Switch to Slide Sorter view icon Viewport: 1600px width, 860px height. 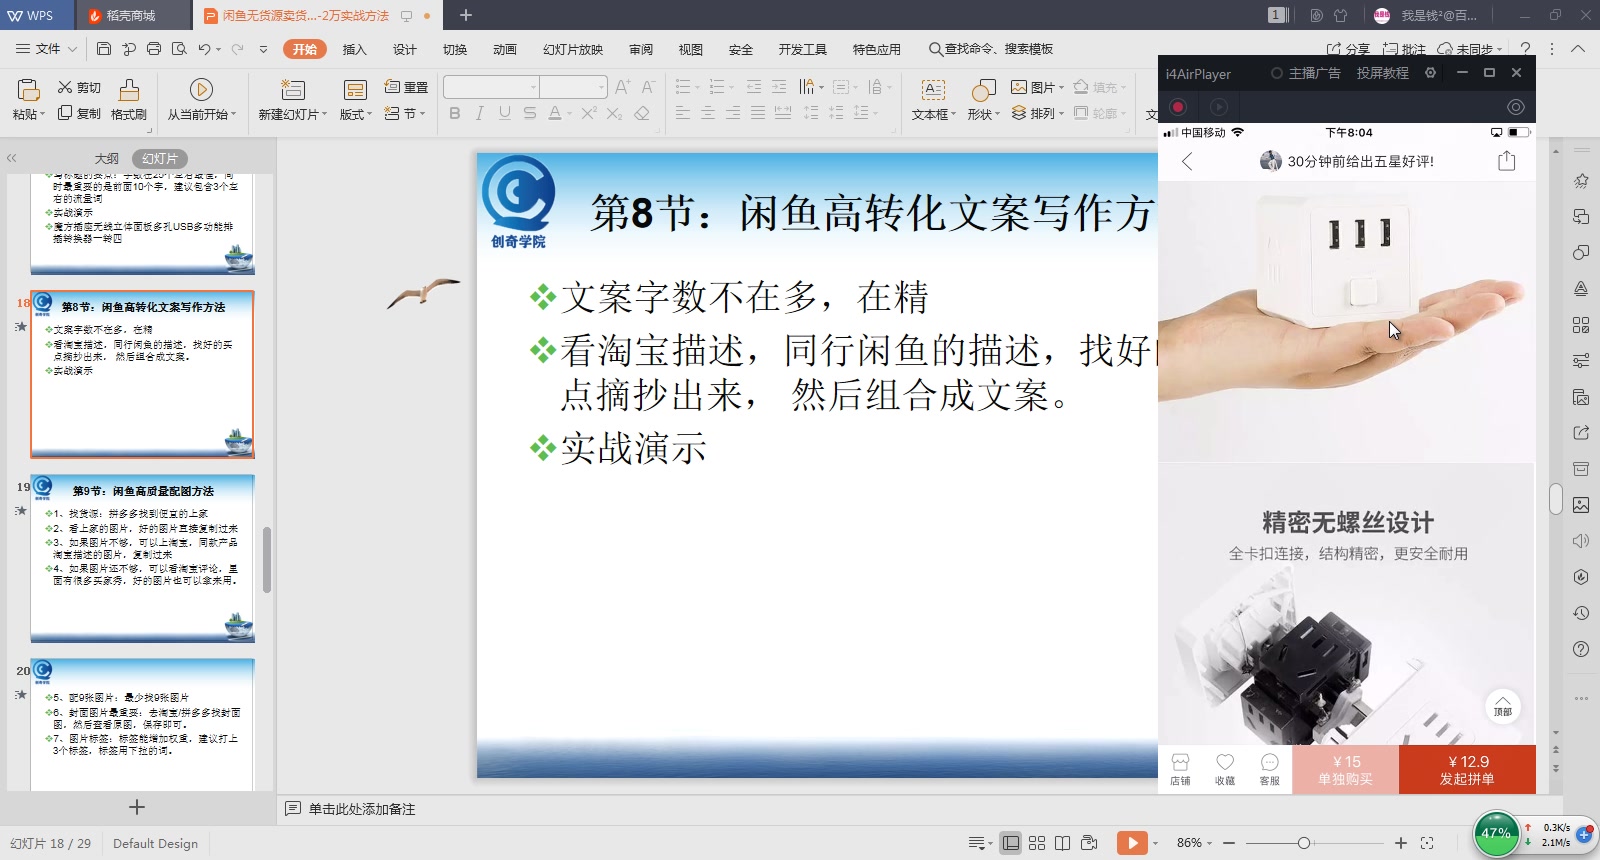tap(1037, 843)
